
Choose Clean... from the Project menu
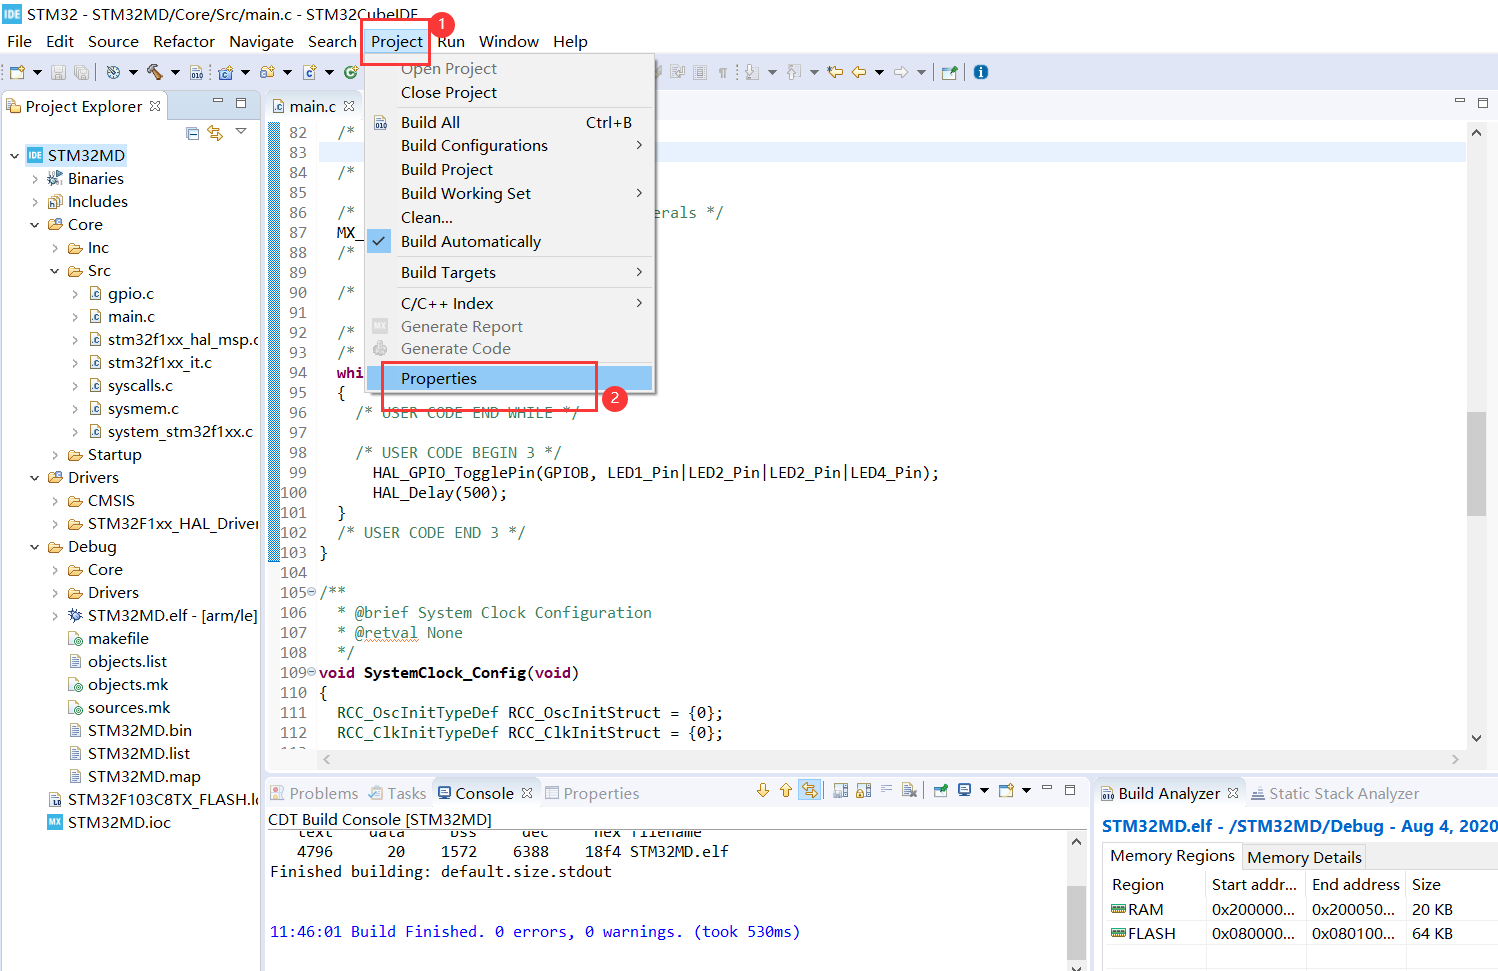[427, 218]
